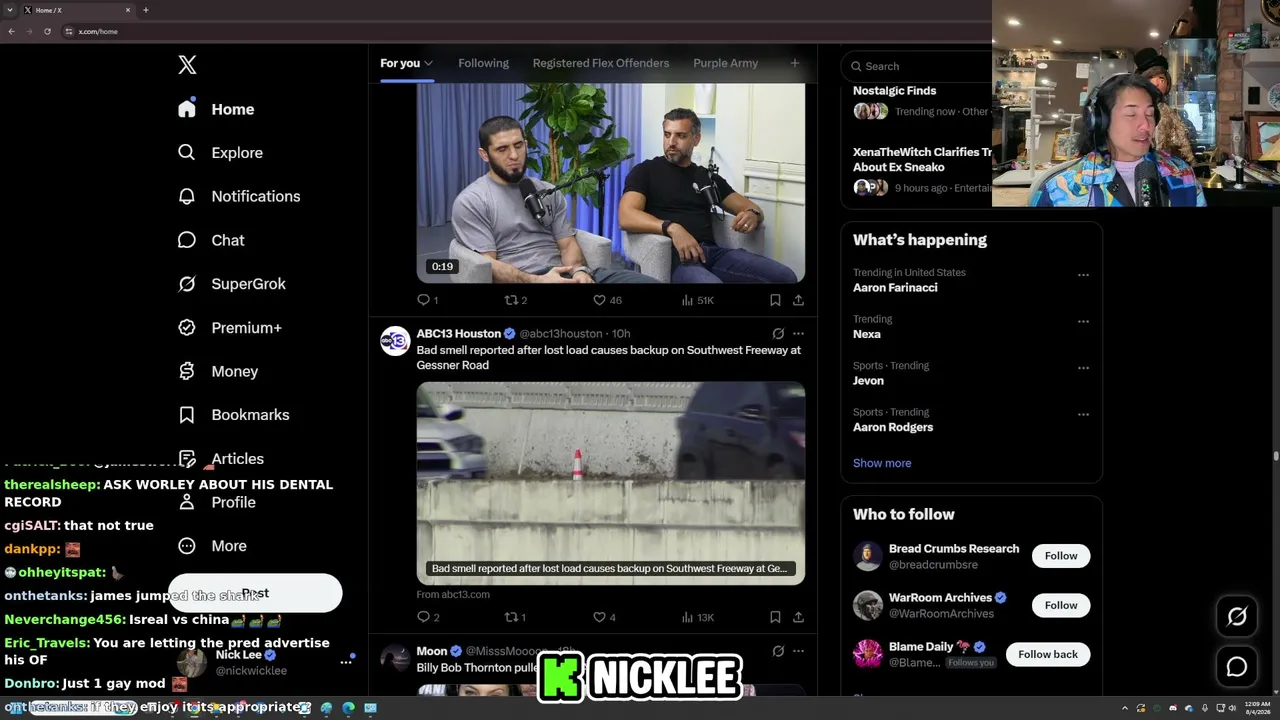Open Moon's profile avatar
Viewport: 1280px width, 720px height.
coord(395,658)
